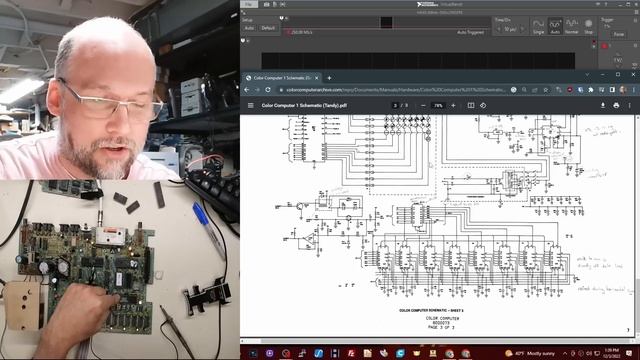Viewport: 640px width, 360px height.
Task: Click the PDF page number field
Action: click(395, 105)
